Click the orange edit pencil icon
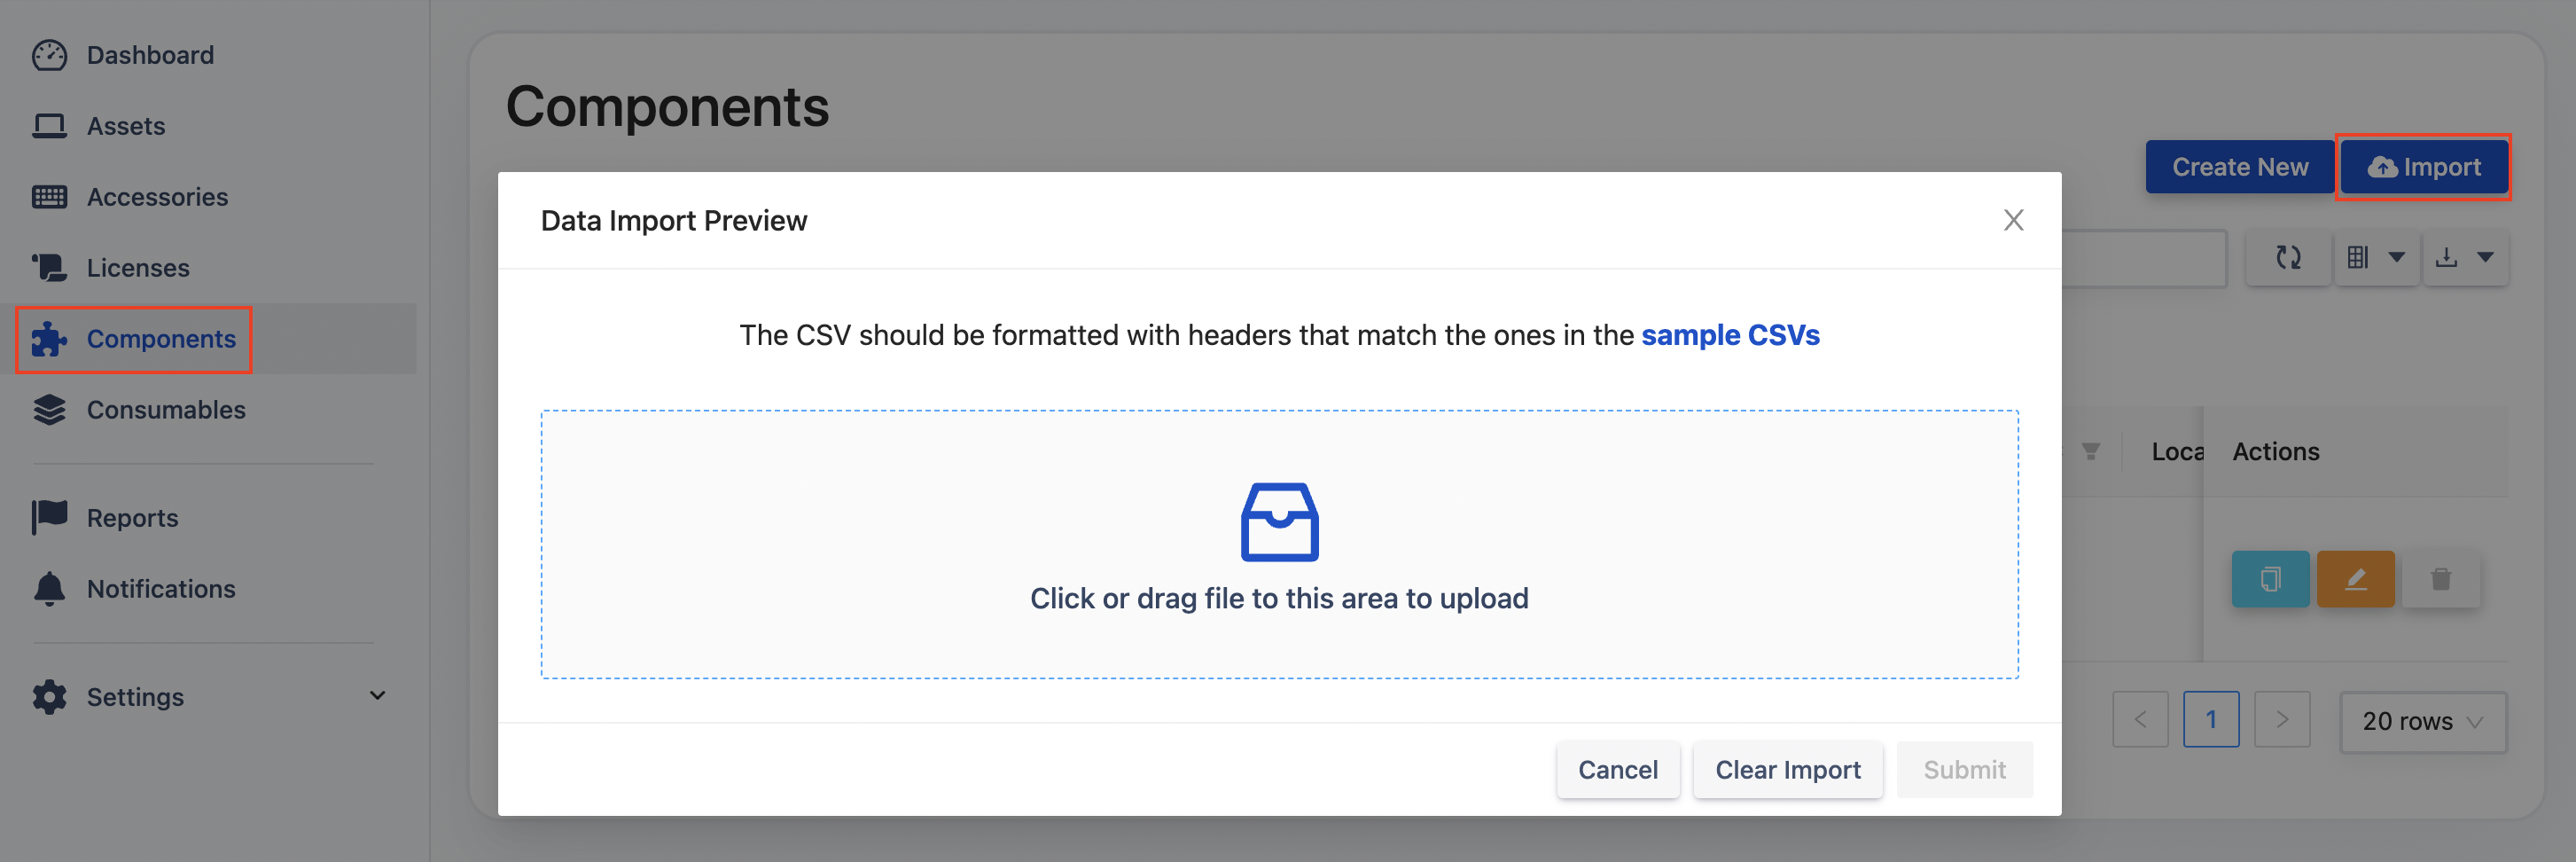The width and height of the screenshot is (2576, 862). click(2355, 579)
